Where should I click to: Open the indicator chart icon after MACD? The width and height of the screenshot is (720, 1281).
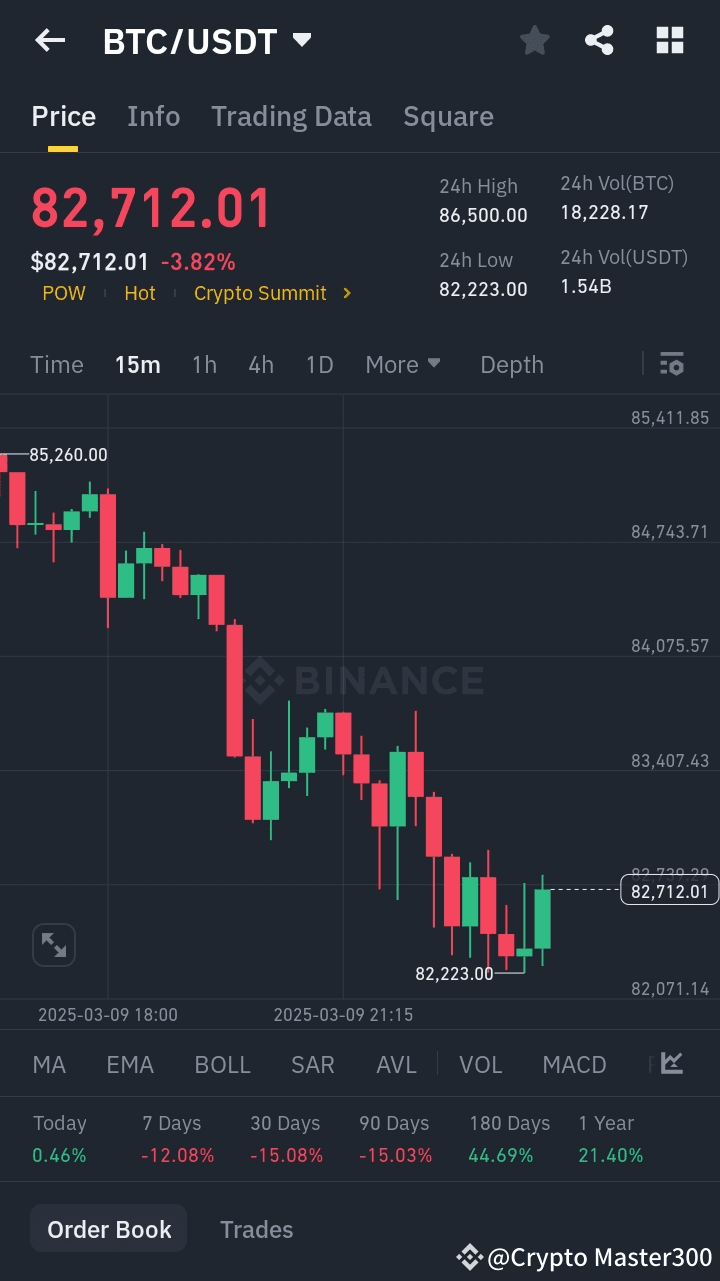pos(672,1064)
